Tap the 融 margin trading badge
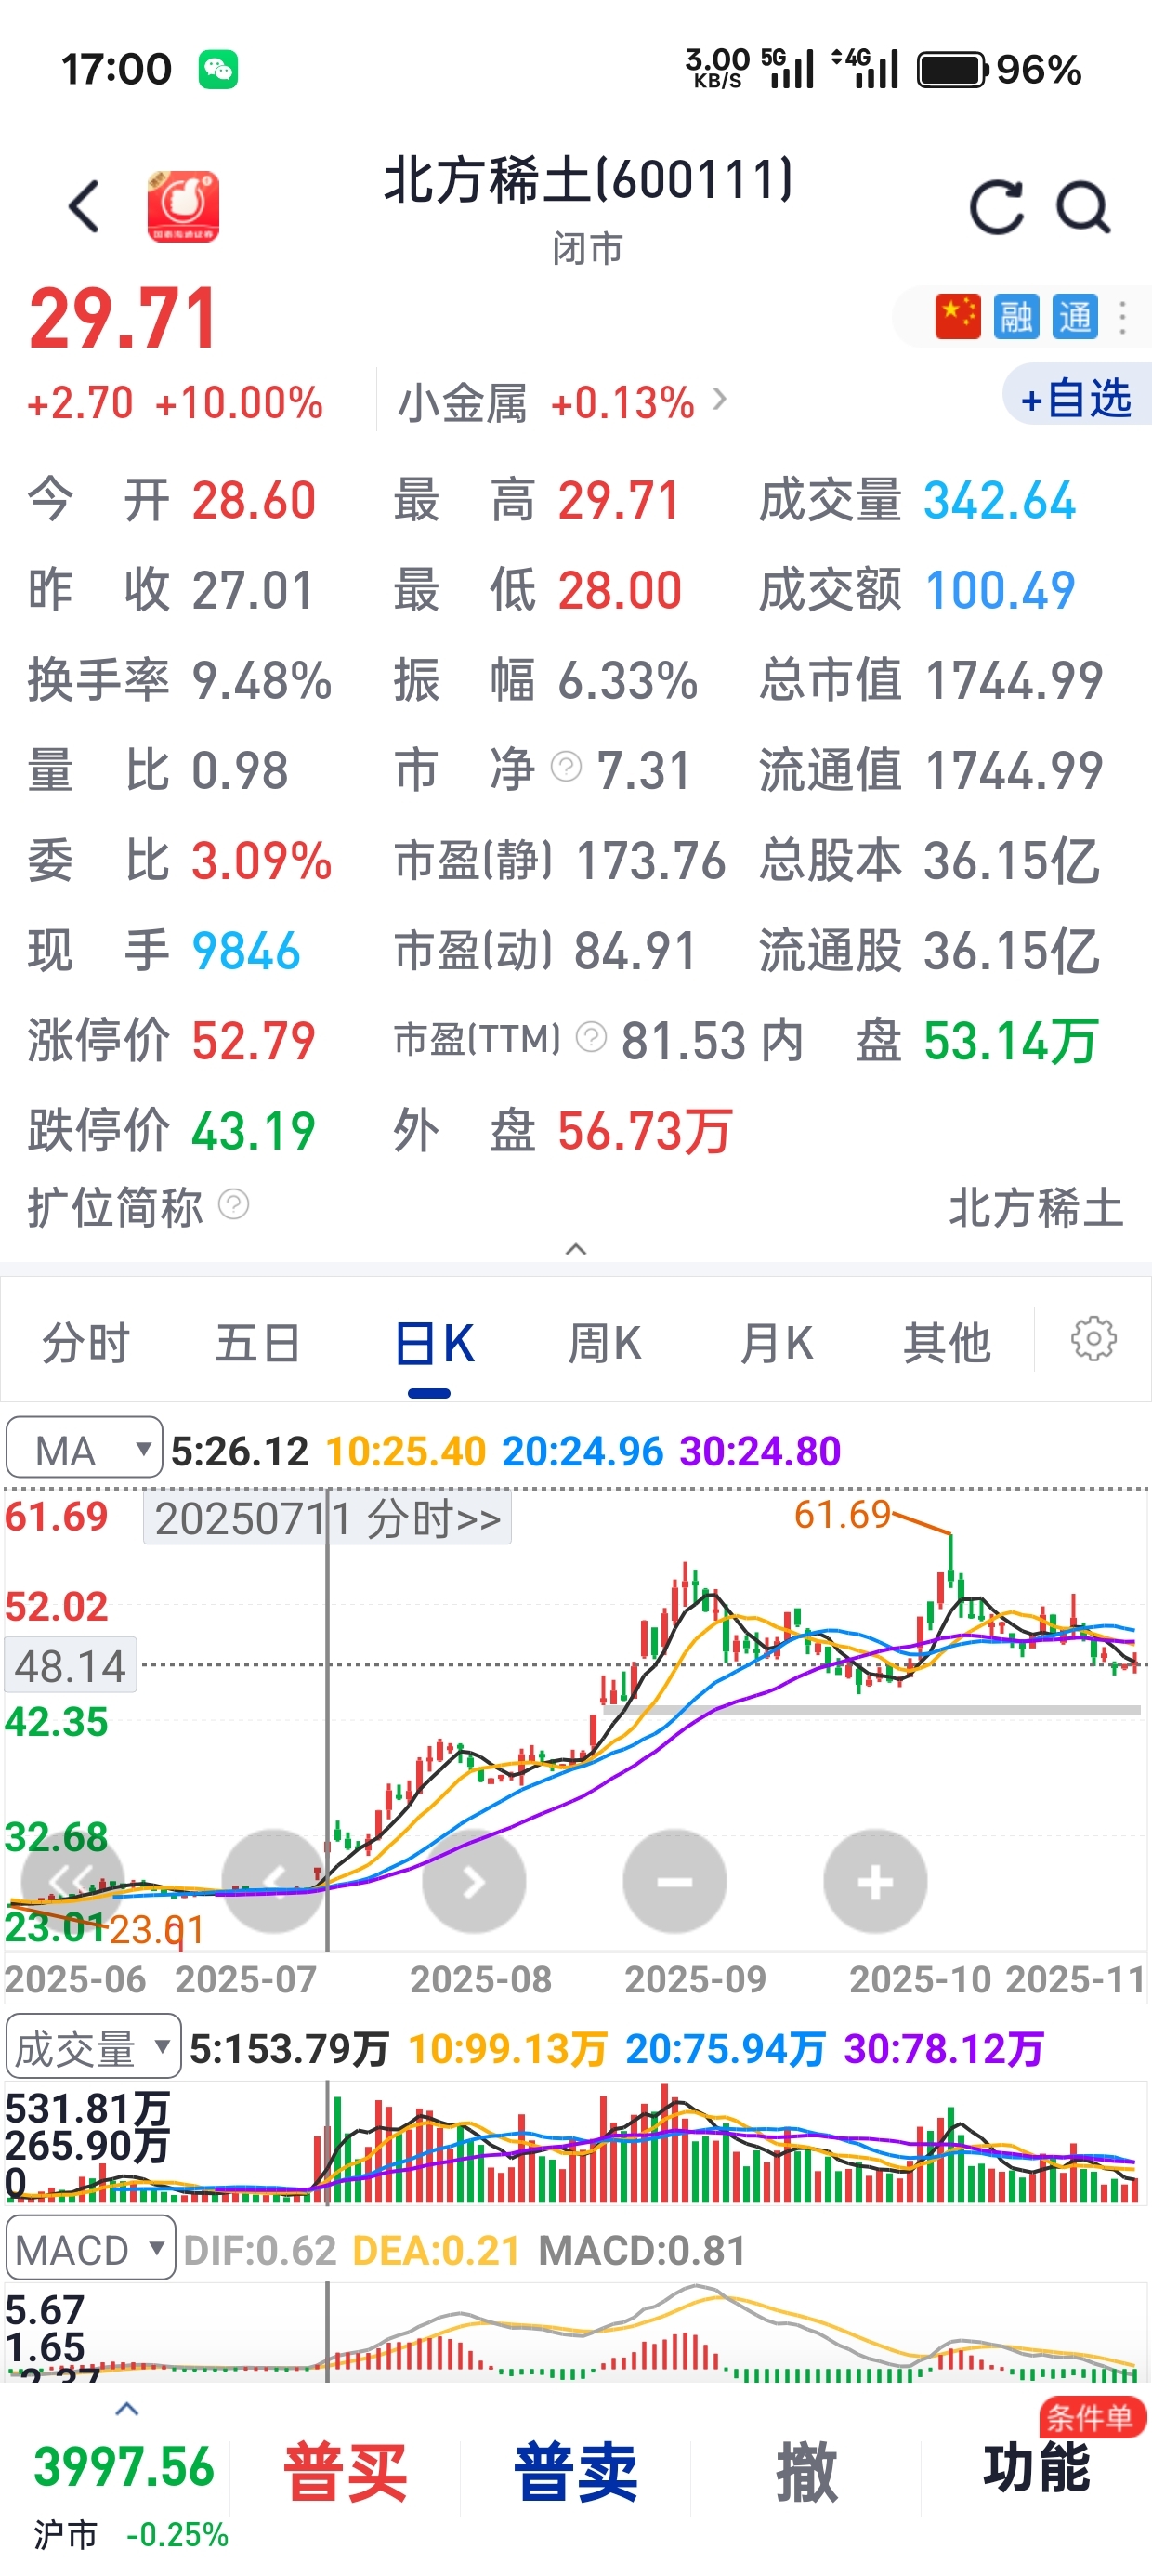The width and height of the screenshot is (1152, 2576). tap(1016, 317)
